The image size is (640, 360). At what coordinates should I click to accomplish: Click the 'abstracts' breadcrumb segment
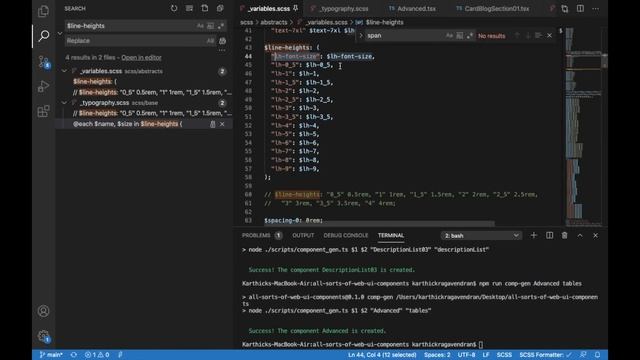pyautogui.click(x=273, y=22)
